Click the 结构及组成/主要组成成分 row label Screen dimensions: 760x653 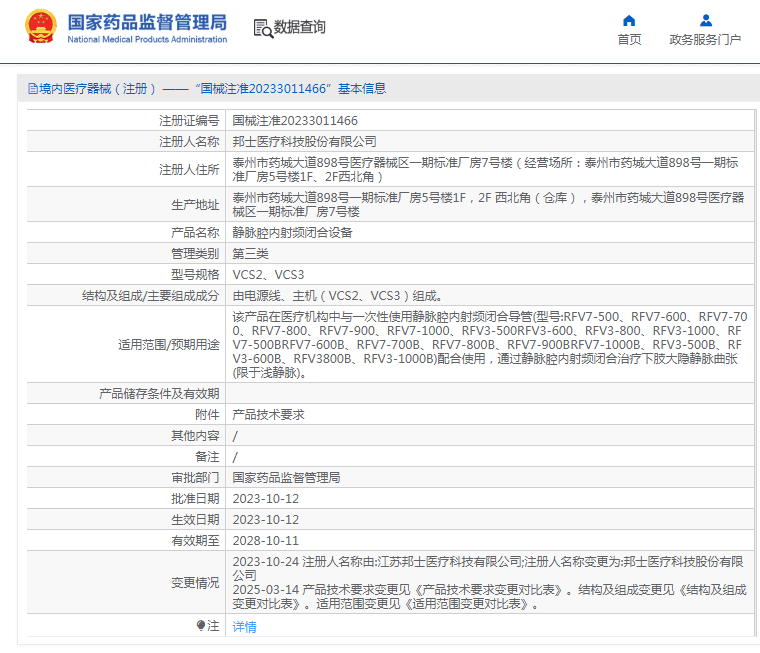[150, 296]
